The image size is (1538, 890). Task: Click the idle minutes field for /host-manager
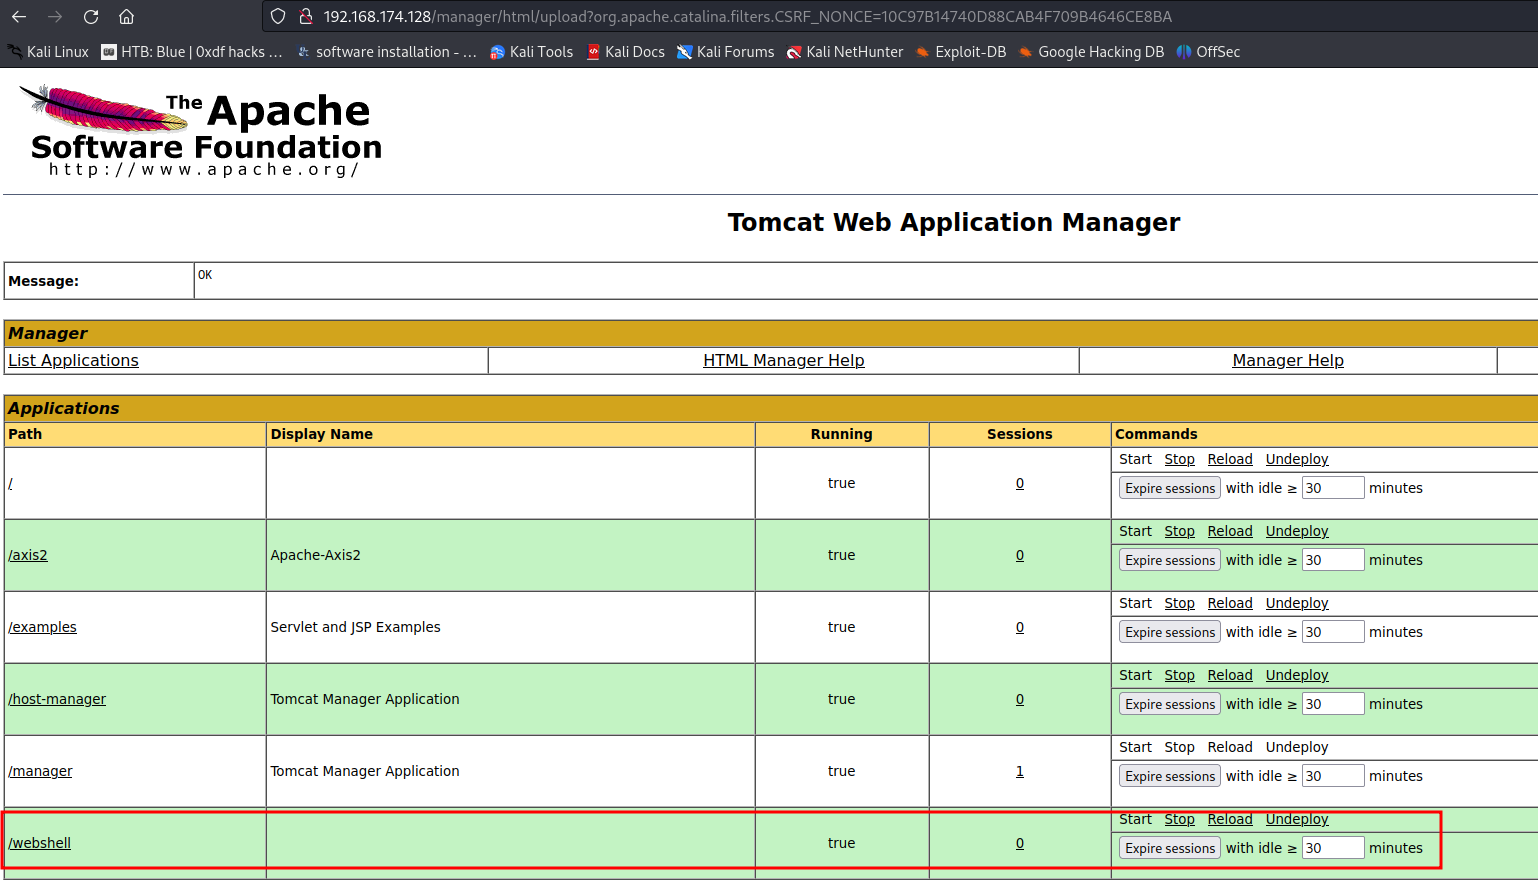click(x=1333, y=704)
